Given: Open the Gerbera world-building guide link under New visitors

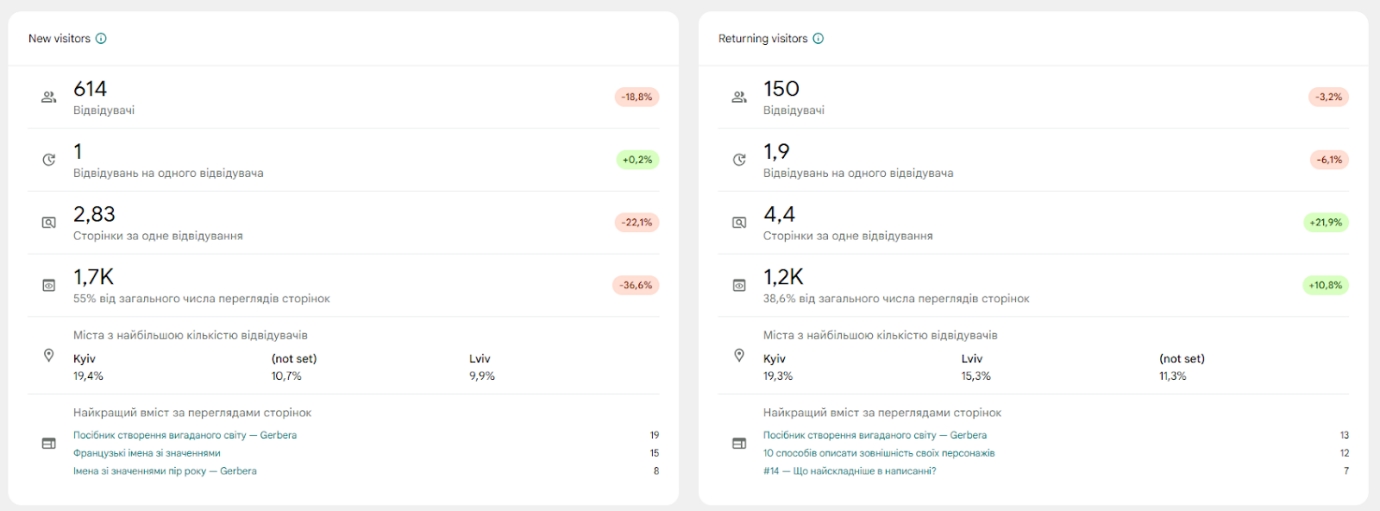Looking at the screenshot, I should tap(185, 435).
